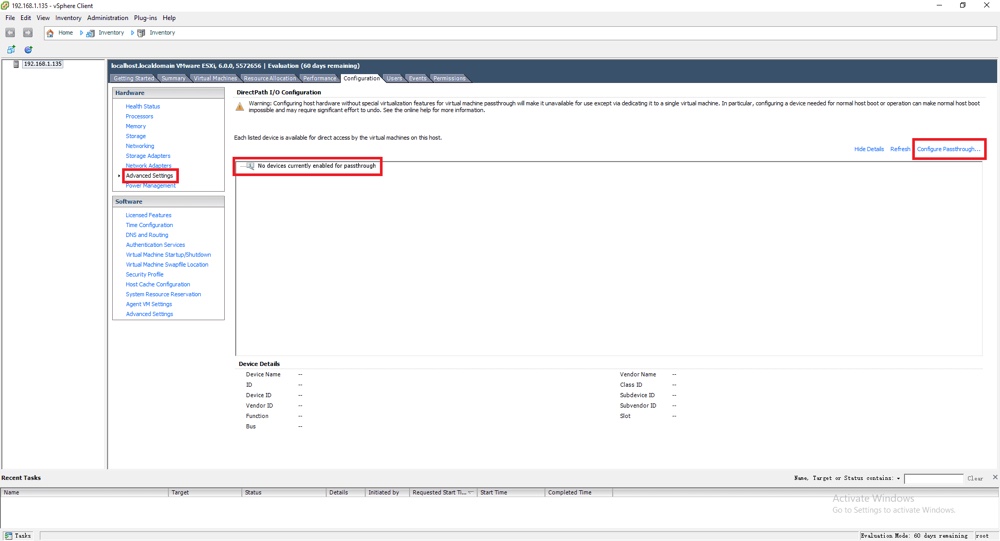Sort tasks by Name column header
This screenshot has height=541, width=1000.
click(84, 493)
